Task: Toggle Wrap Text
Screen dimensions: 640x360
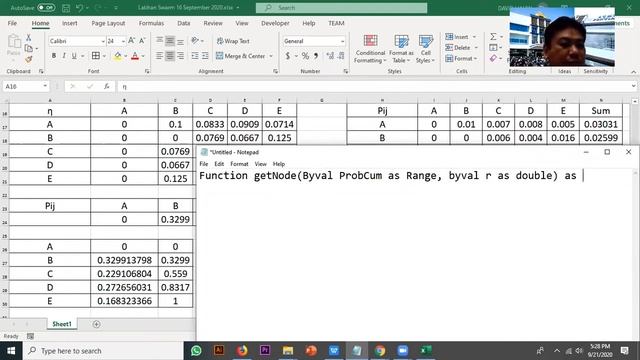Action: click(233, 41)
